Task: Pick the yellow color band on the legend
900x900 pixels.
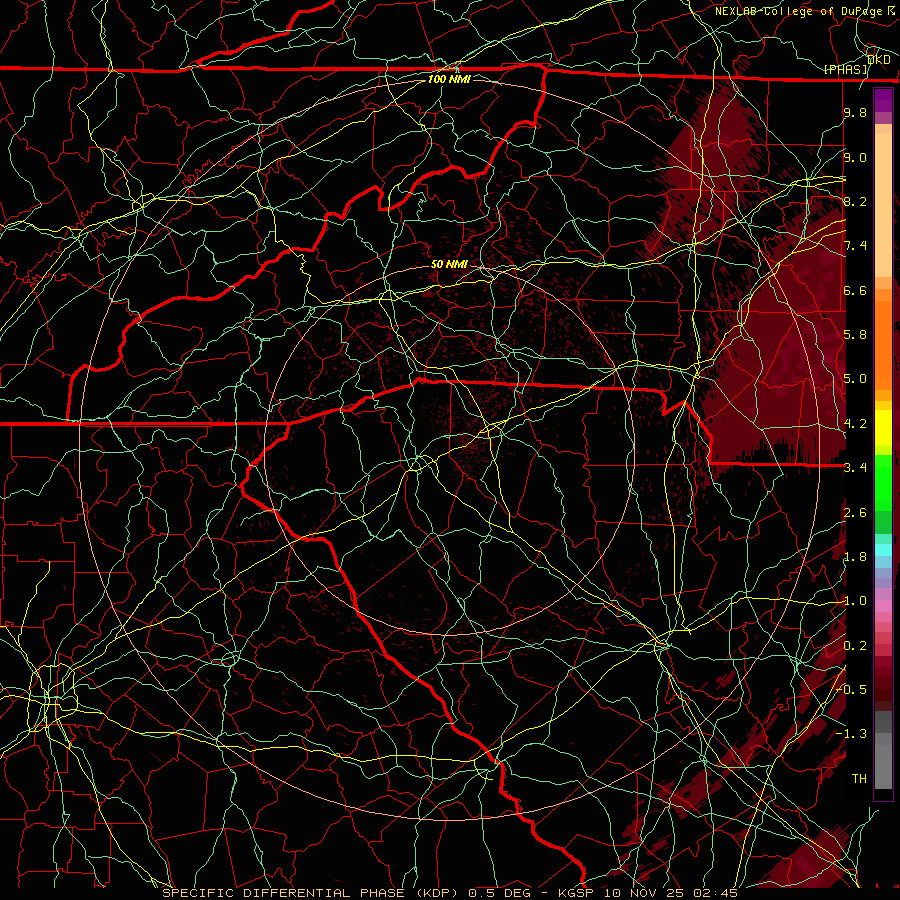Action: click(883, 428)
